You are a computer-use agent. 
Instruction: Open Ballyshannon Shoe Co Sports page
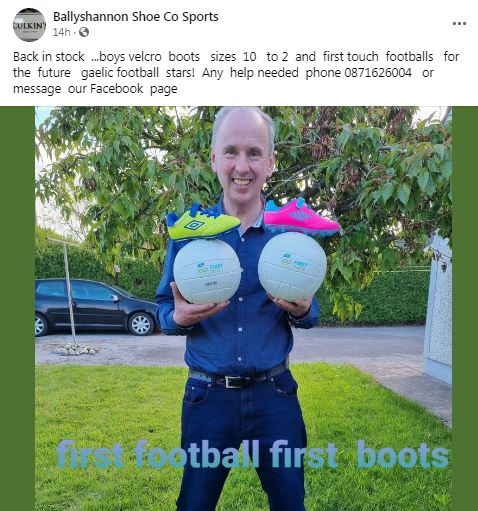tap(136, 17)
